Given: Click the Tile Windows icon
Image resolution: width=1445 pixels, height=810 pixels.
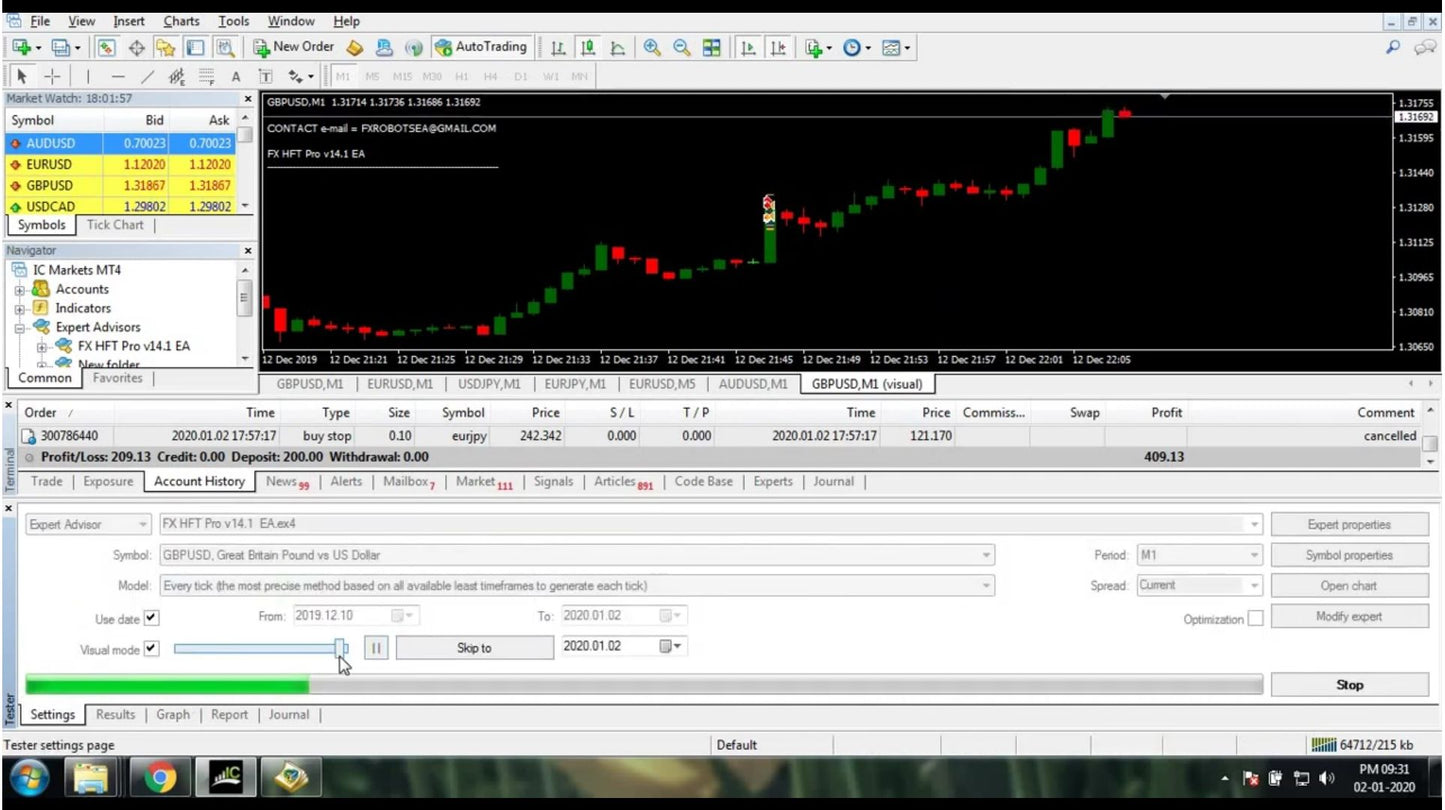Looking at the screenshot, I should pos(712,46).
